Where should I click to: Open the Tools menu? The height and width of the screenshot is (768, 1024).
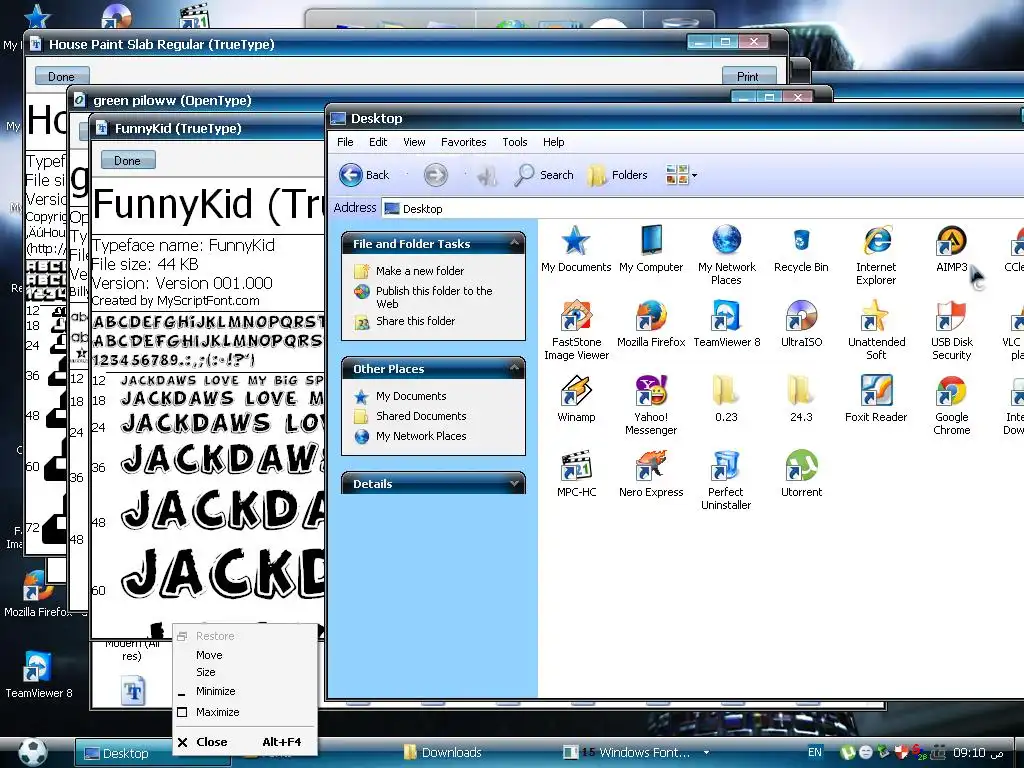[x=515, y=142]
